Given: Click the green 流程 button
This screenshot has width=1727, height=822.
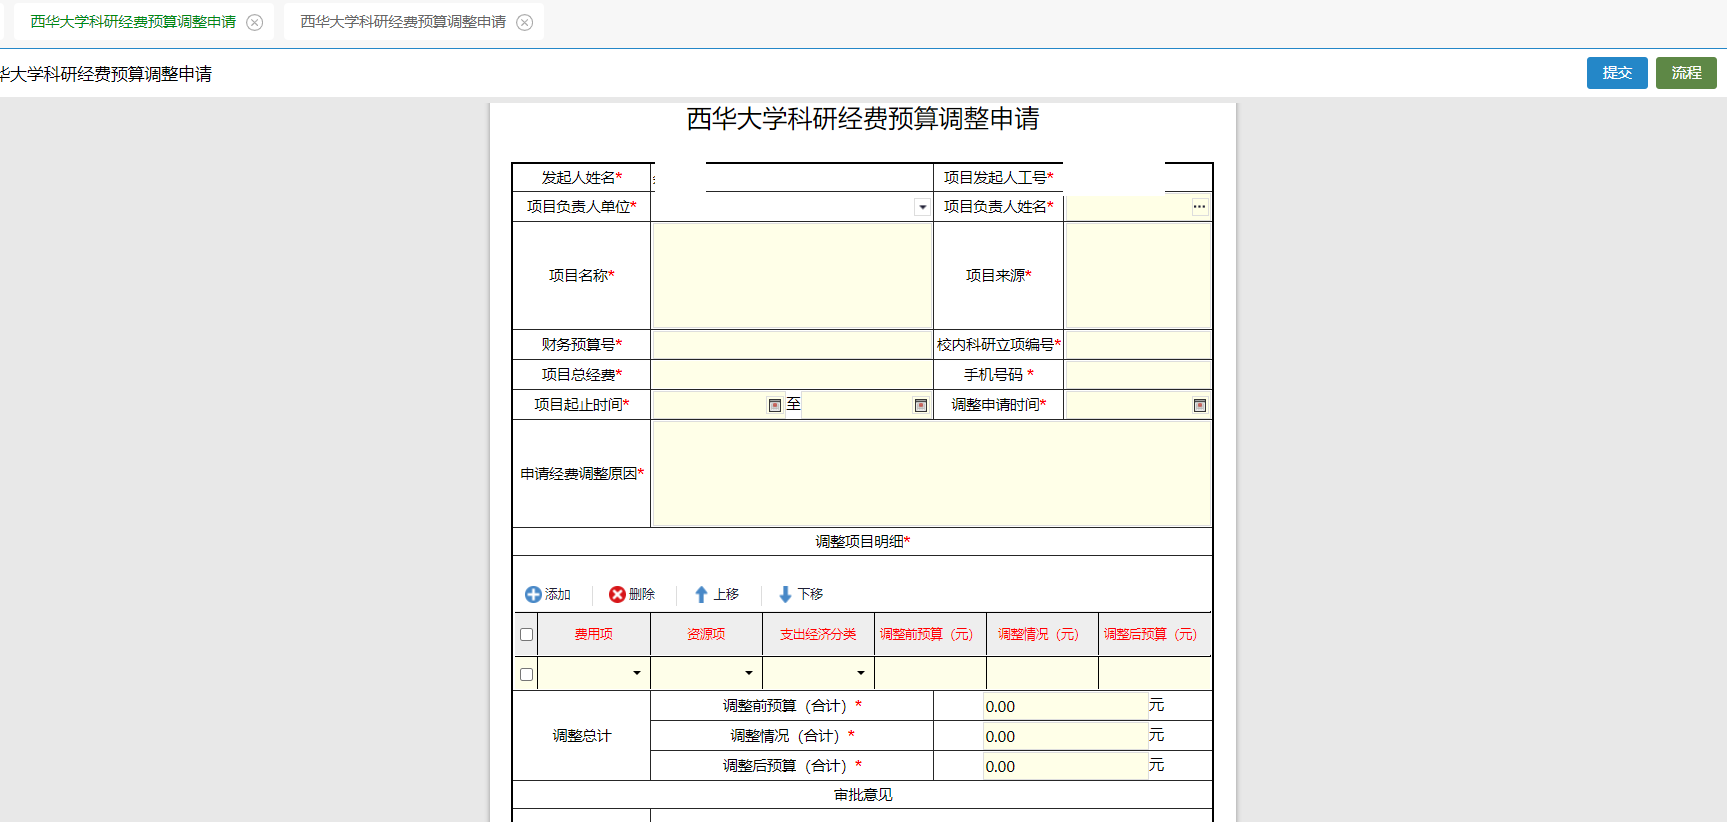Looking at the screenshot, I should pos(1685,73).
